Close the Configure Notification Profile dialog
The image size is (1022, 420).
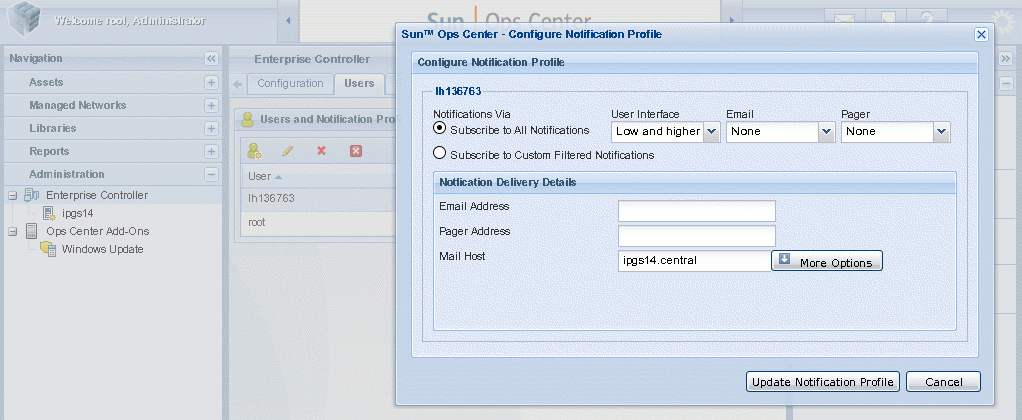[x=981, y=35]
